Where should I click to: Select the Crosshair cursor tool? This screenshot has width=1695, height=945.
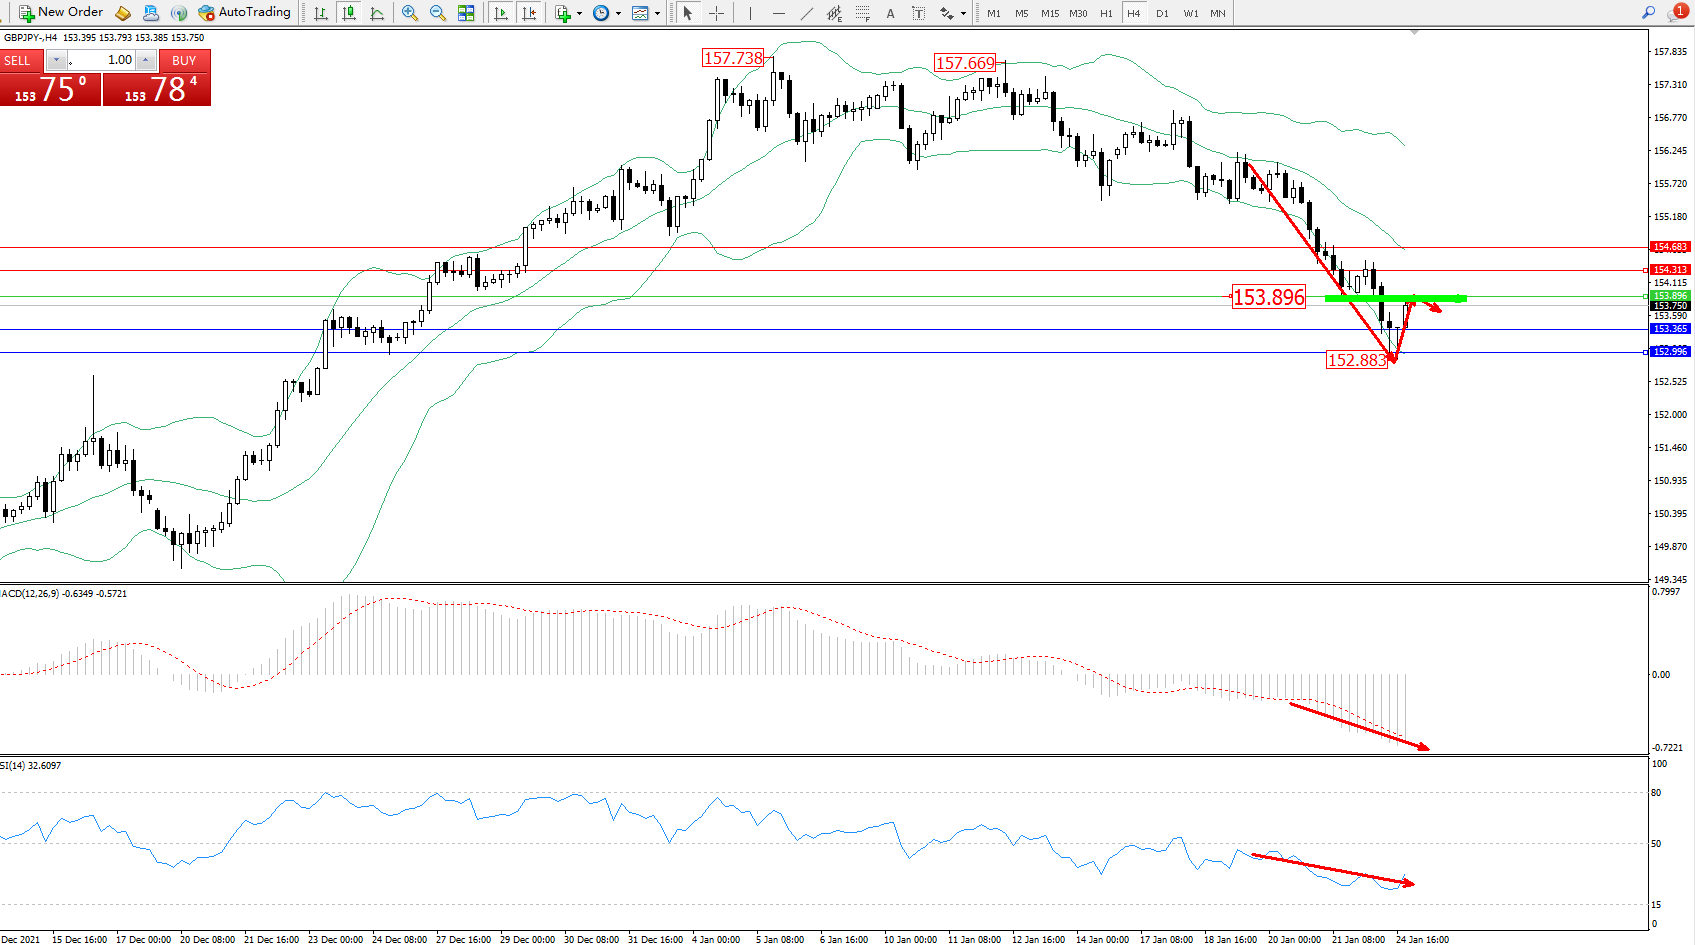click(716, 13)
